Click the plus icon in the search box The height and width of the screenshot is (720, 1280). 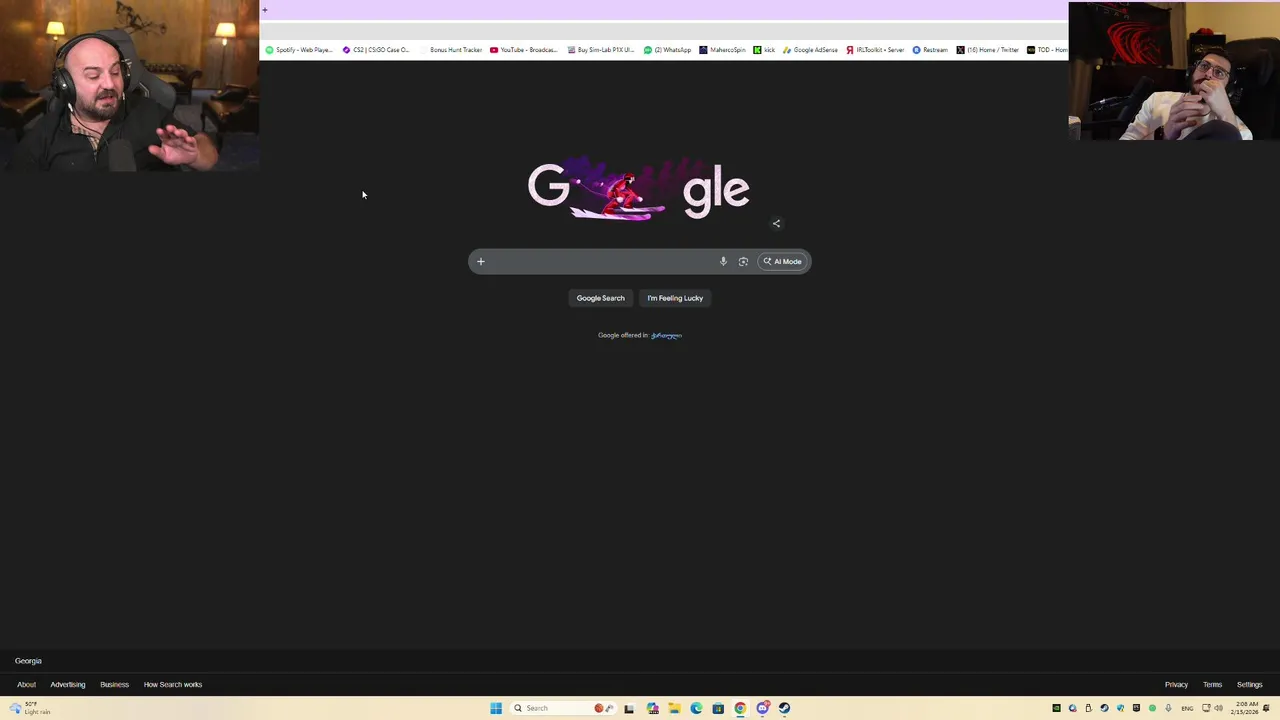point(480,262)
